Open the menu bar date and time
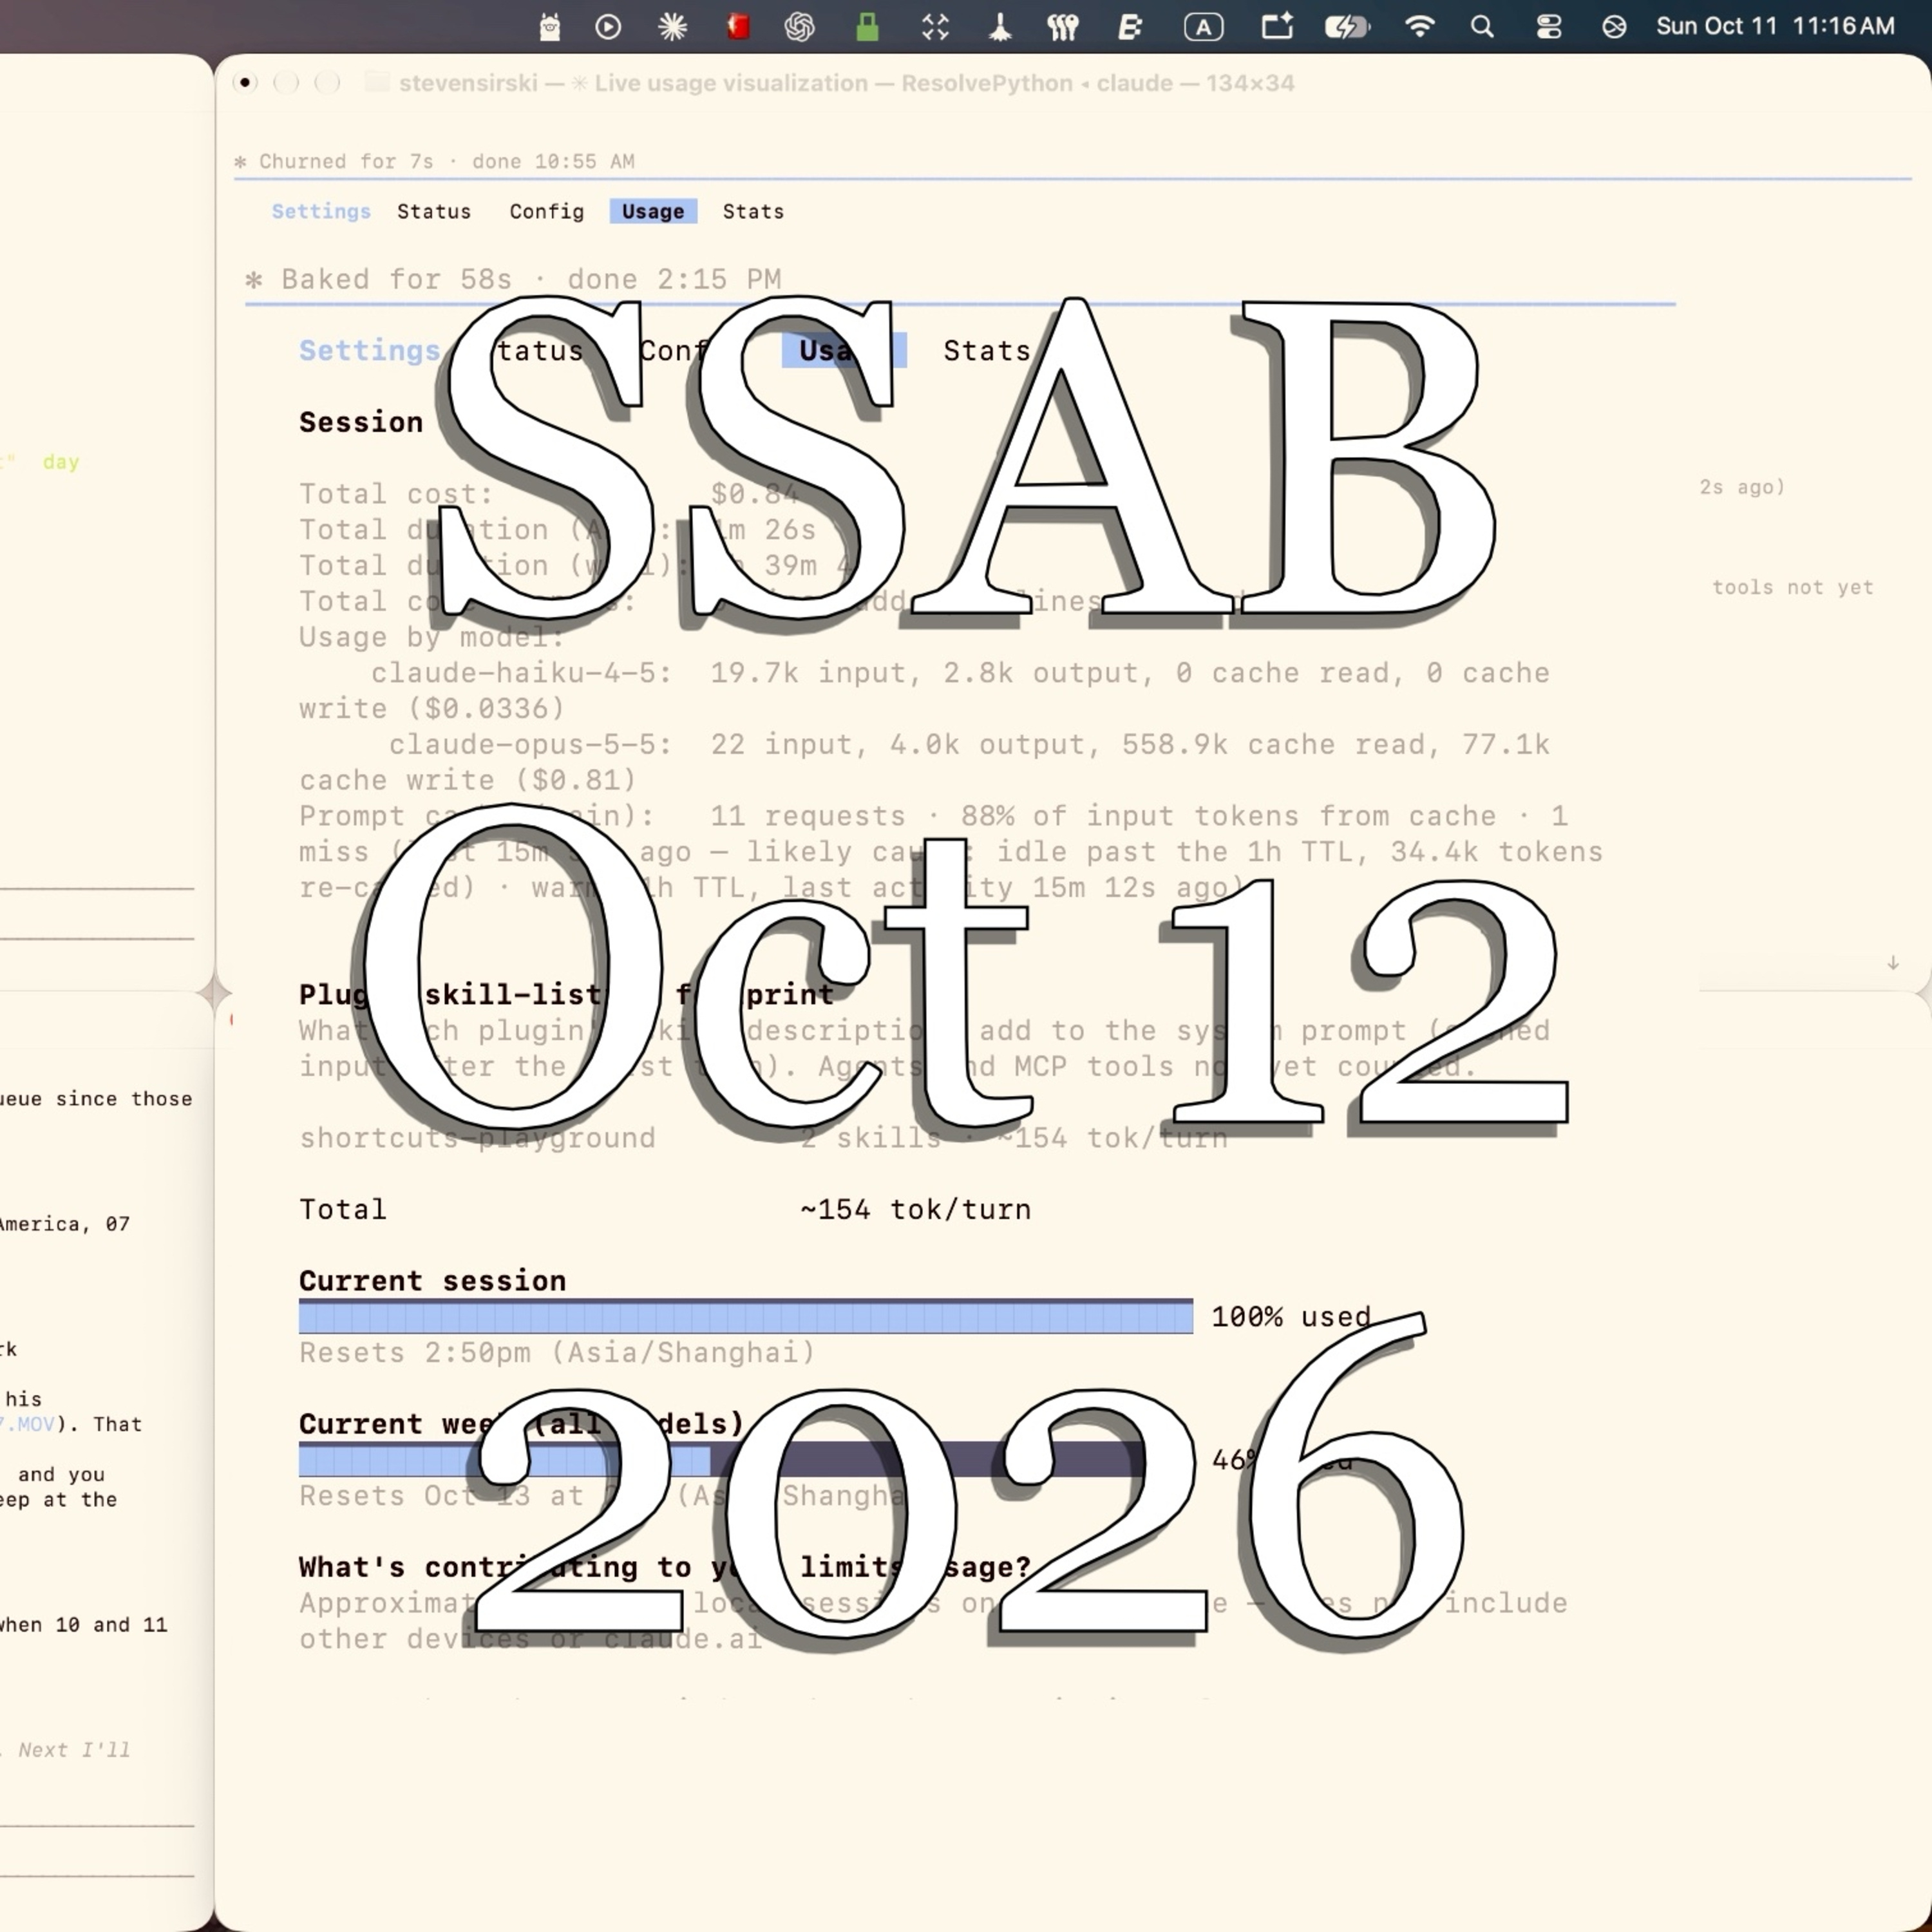Screen dimensions: 1932x1932 pyautogui.click(x=1775, y=27)
